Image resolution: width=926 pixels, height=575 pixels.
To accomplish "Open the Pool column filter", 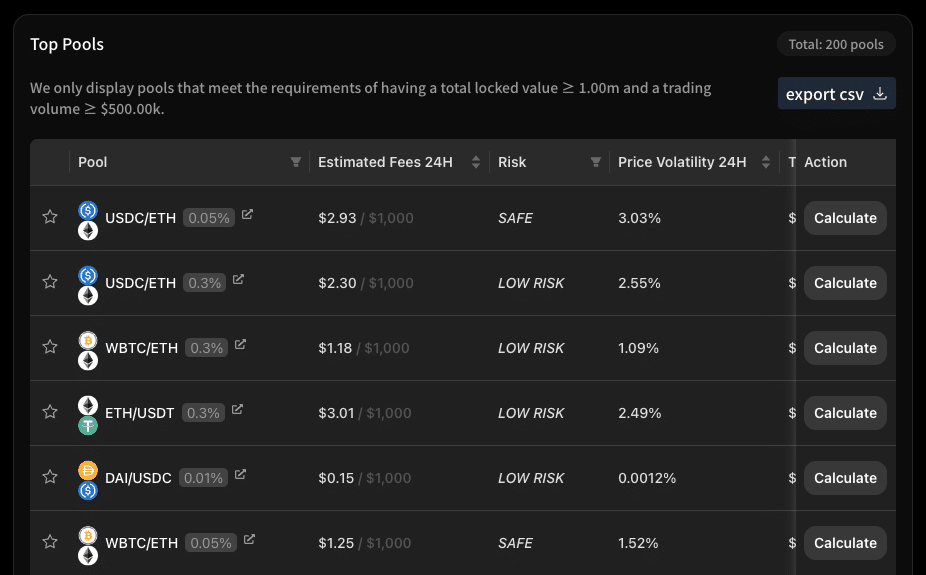I will (x=296, y=162).
